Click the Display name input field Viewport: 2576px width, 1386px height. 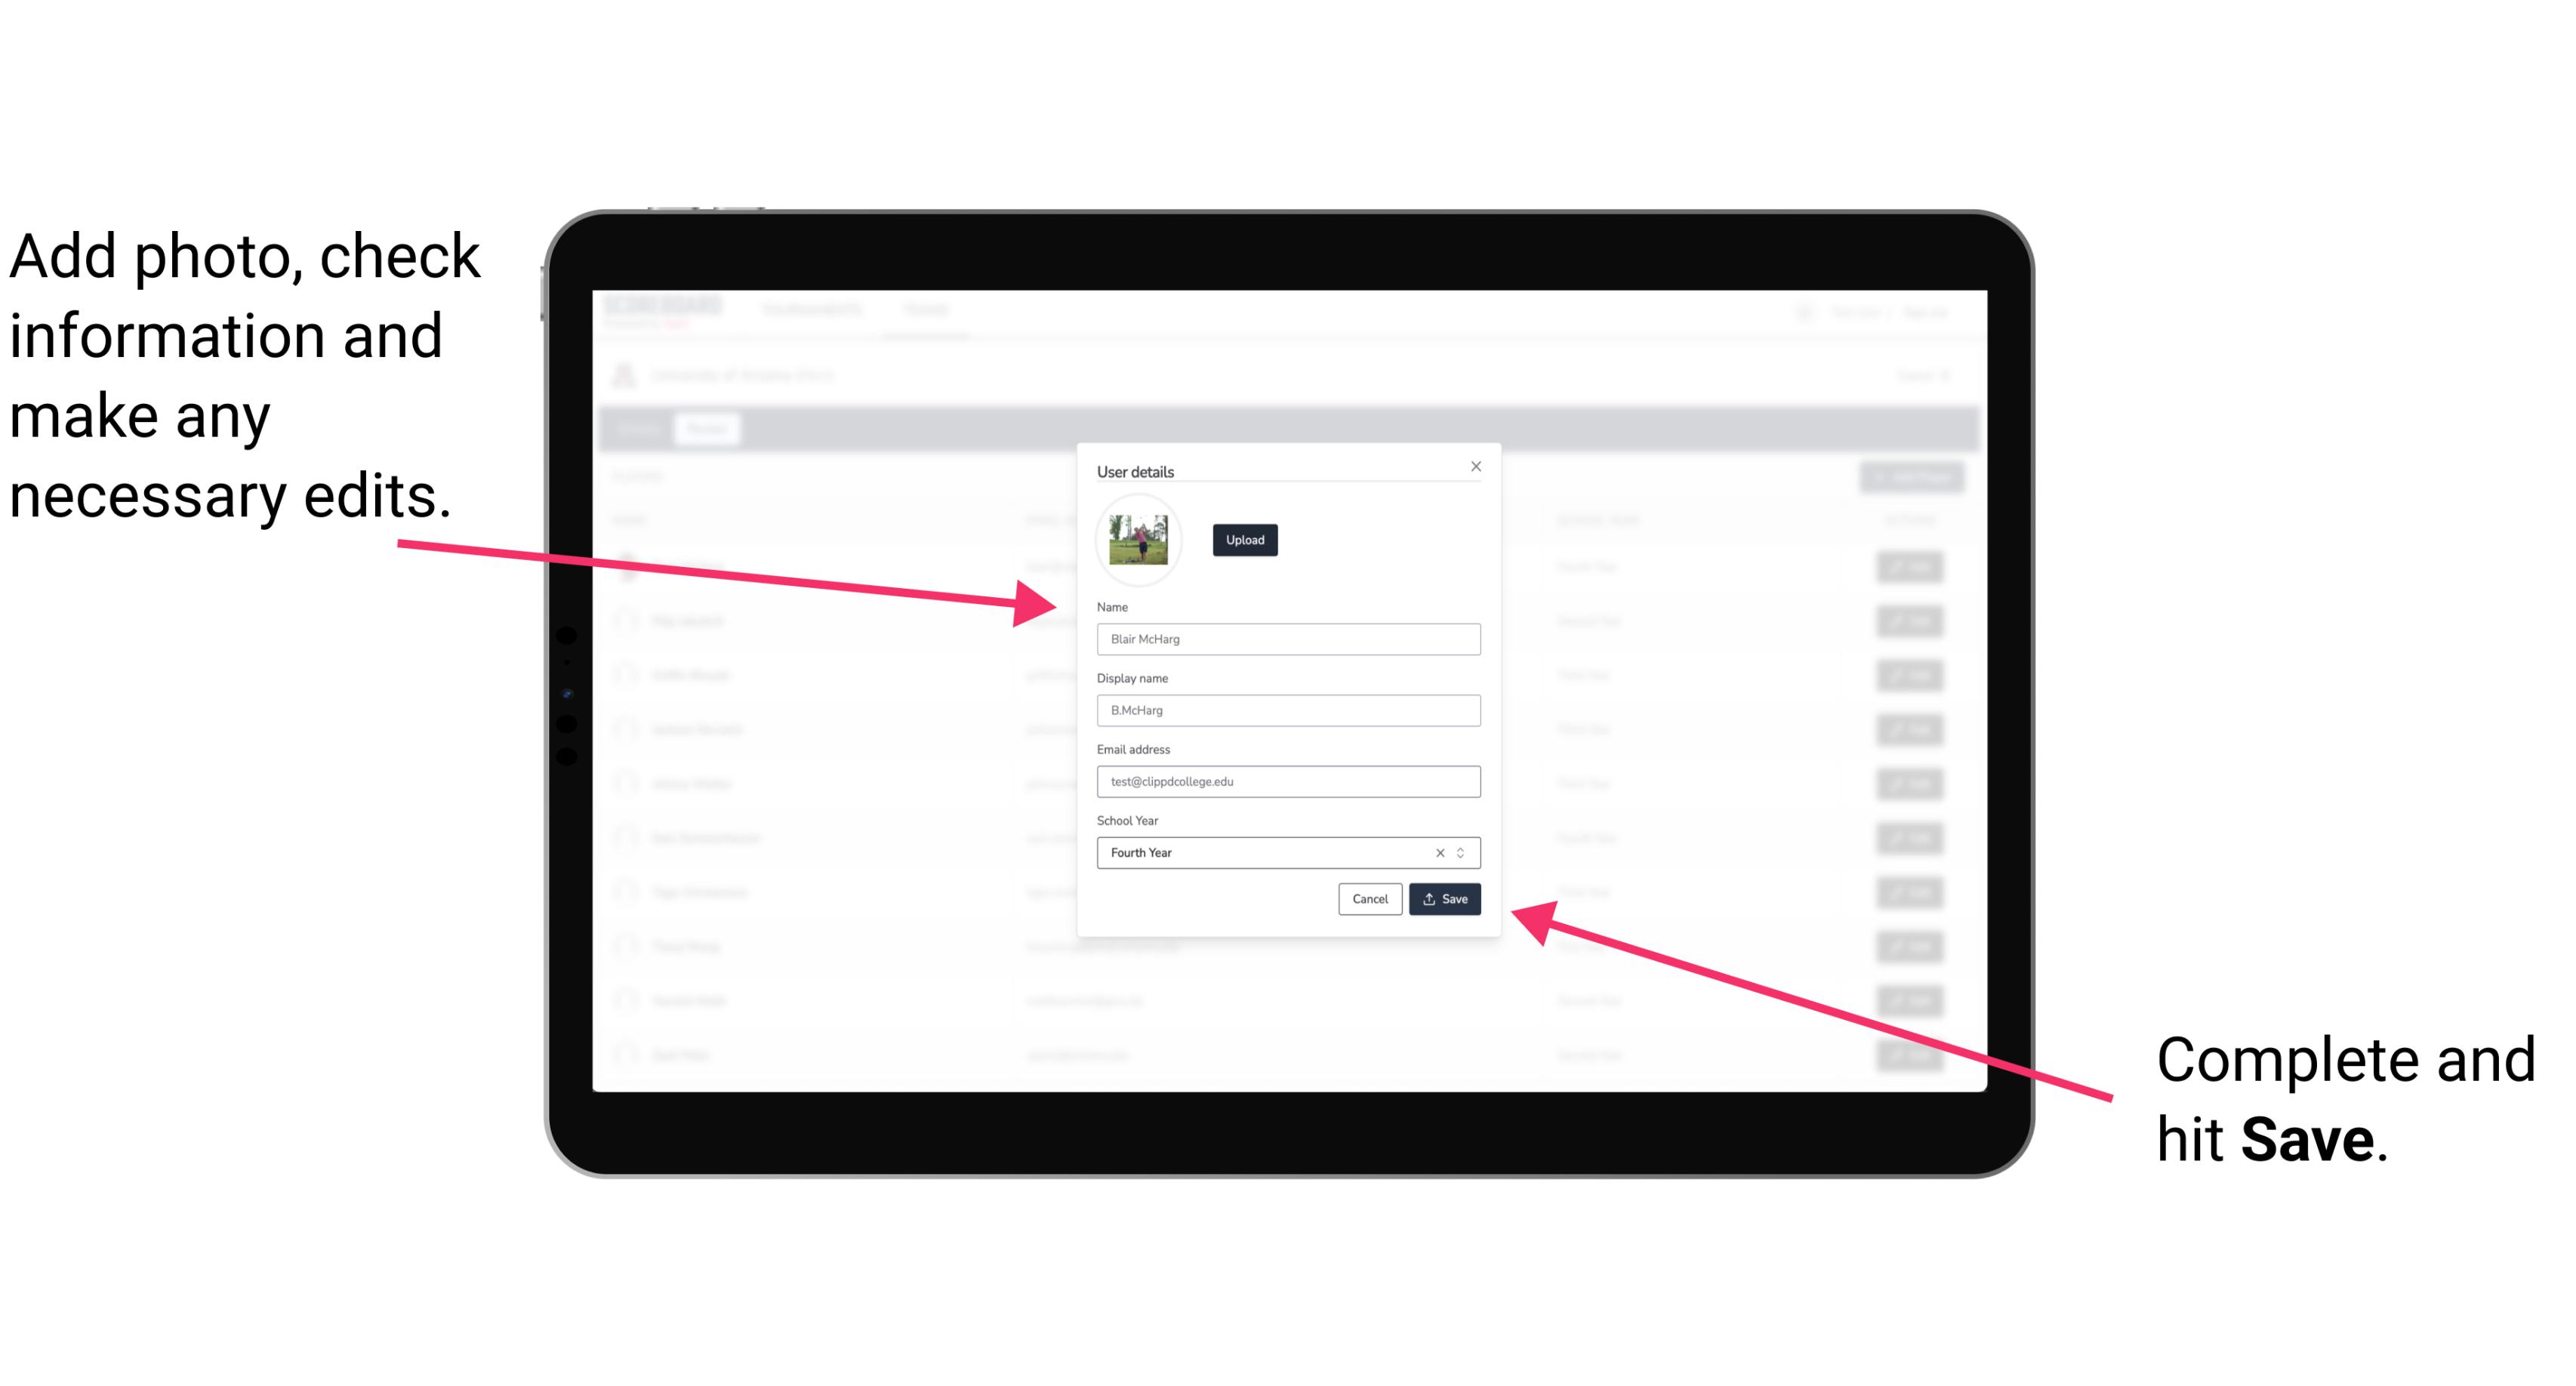pyautogui.click(x=1289, y=710)
